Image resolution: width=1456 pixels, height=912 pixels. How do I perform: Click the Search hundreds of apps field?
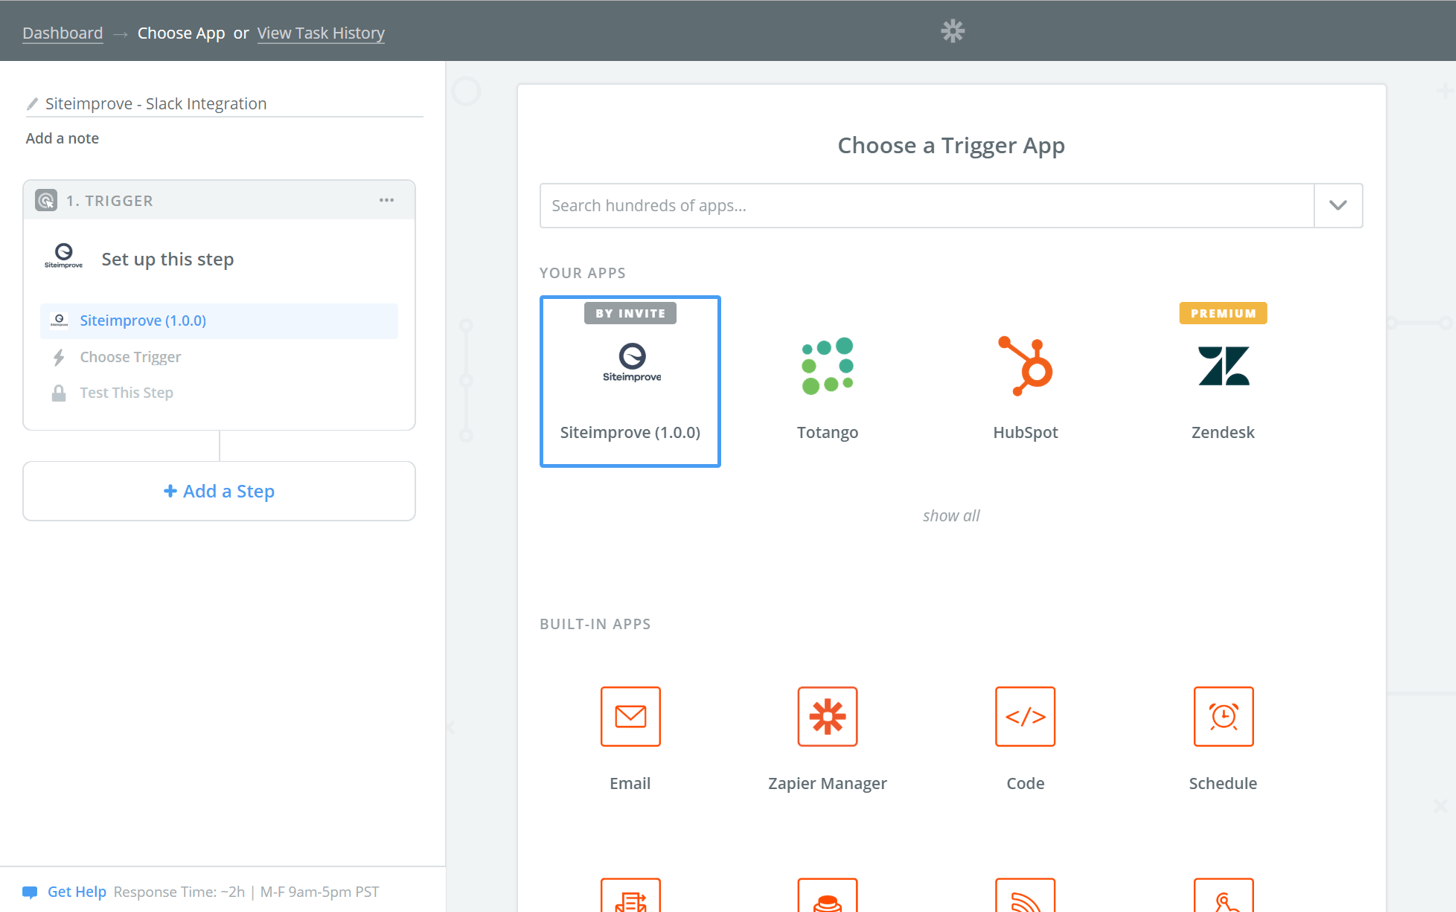(x=926, y=206)
